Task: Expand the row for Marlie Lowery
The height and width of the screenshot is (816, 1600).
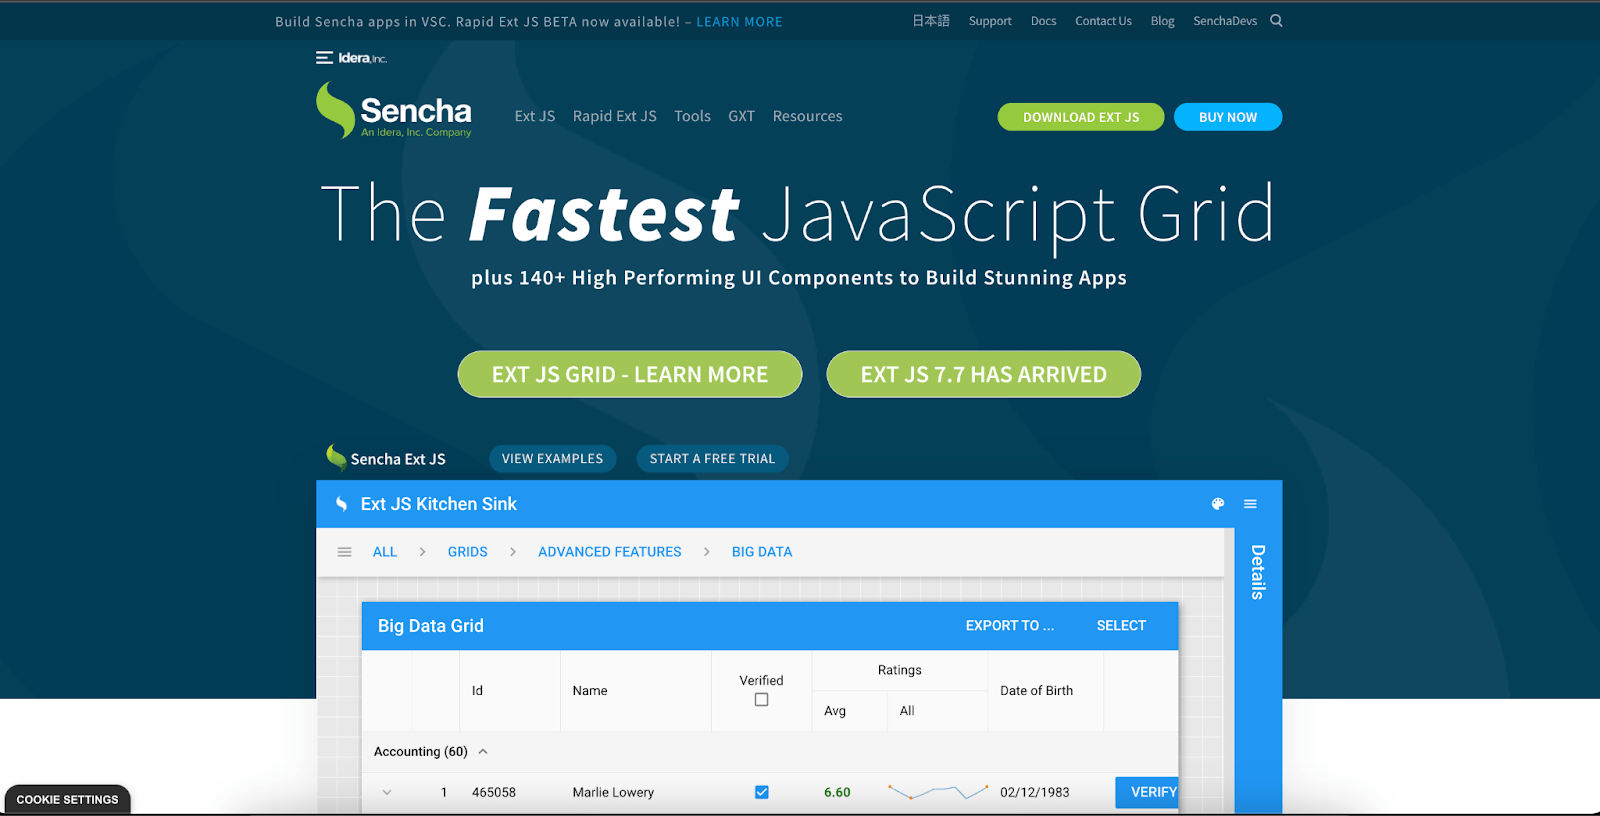Action: [387, 792]
